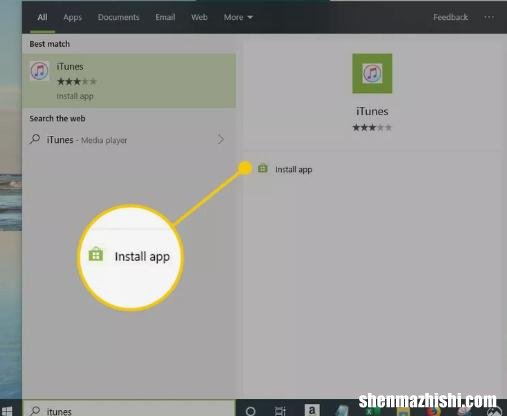Click the large iTunes tile in preview pane
This screenshot has width=507, height=416.
[x=372, y=73]
